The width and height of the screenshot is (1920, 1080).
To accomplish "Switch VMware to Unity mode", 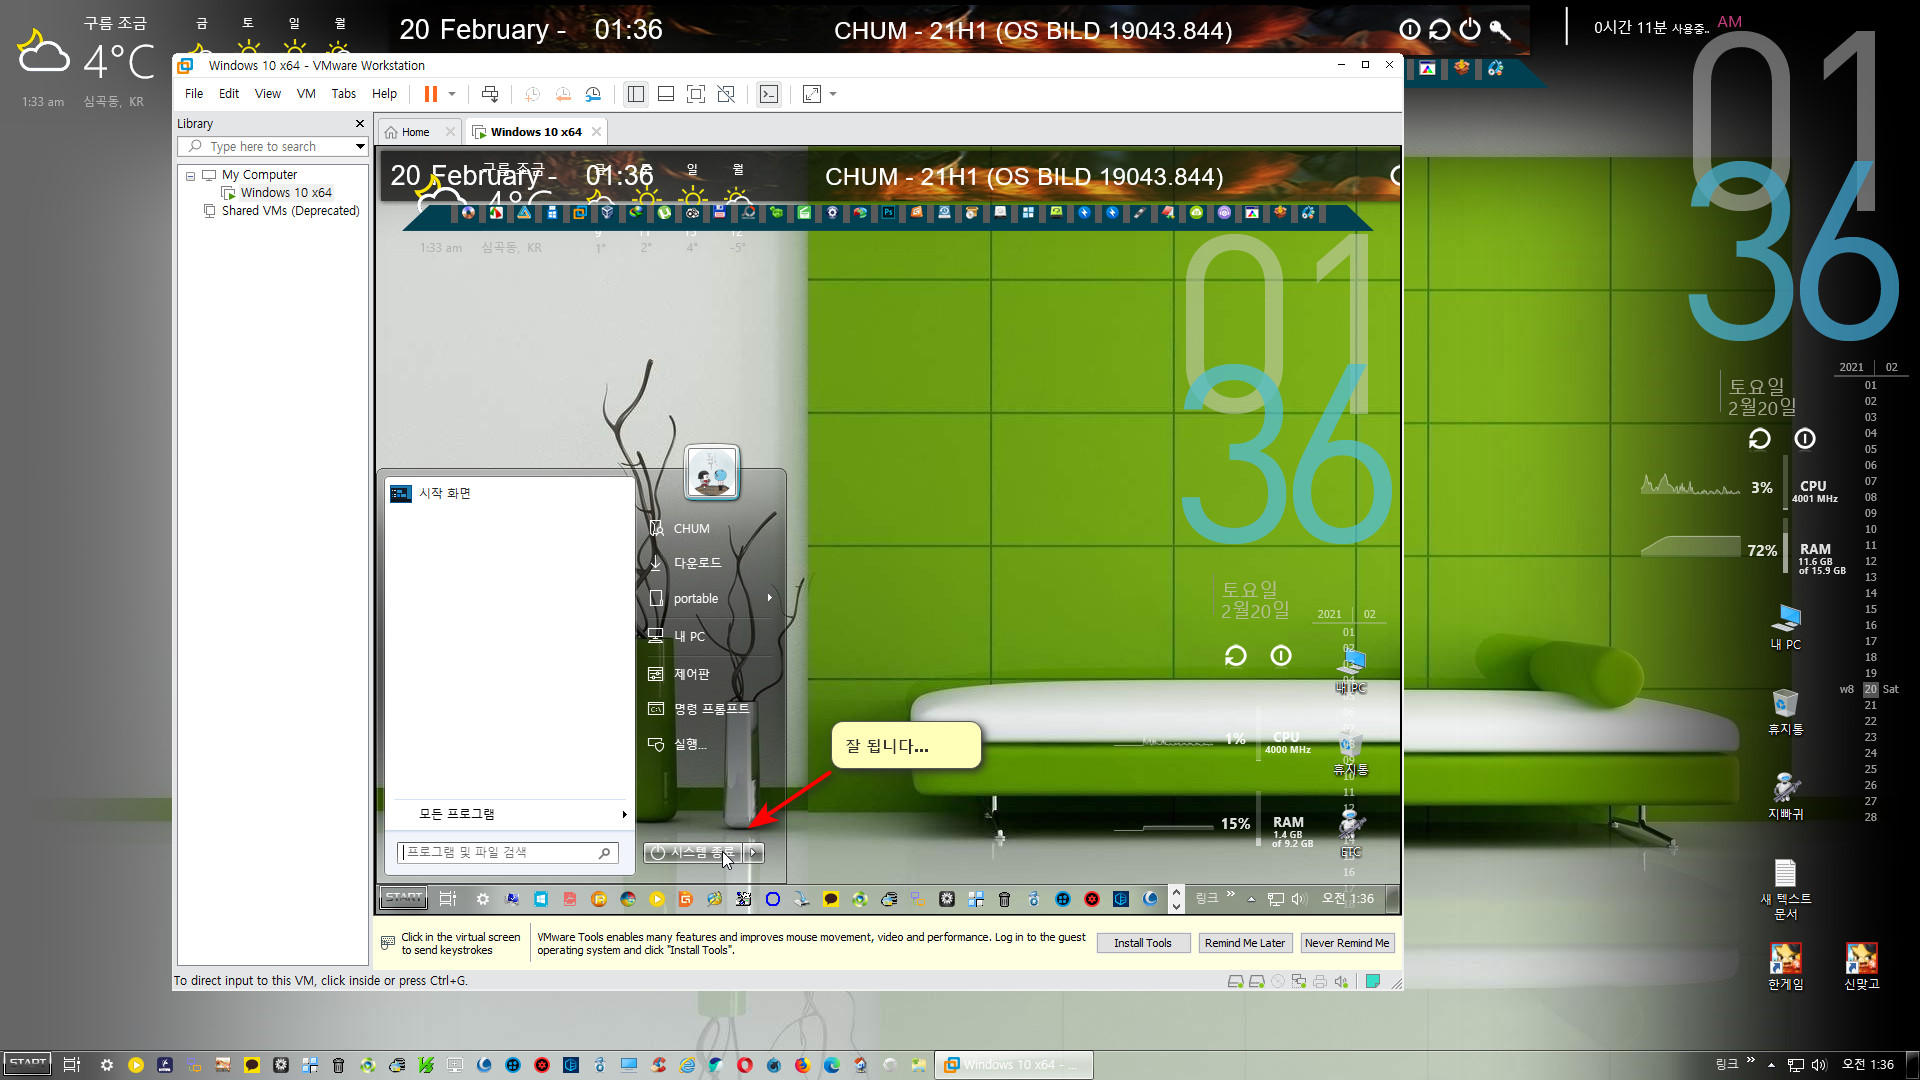I will [x=727, y=94].
